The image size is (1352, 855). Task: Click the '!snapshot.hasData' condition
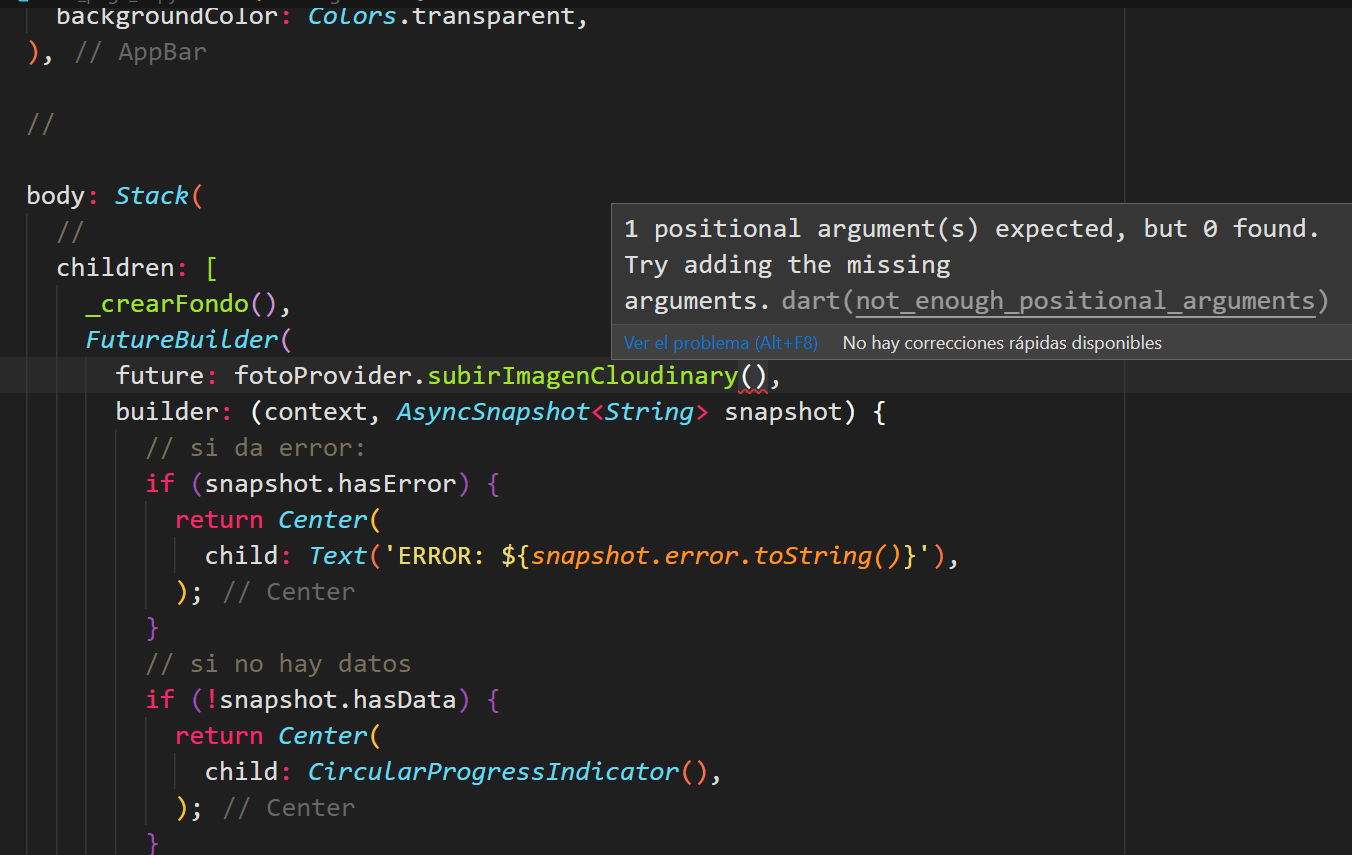pyautogui.click(x=330, y=699)
